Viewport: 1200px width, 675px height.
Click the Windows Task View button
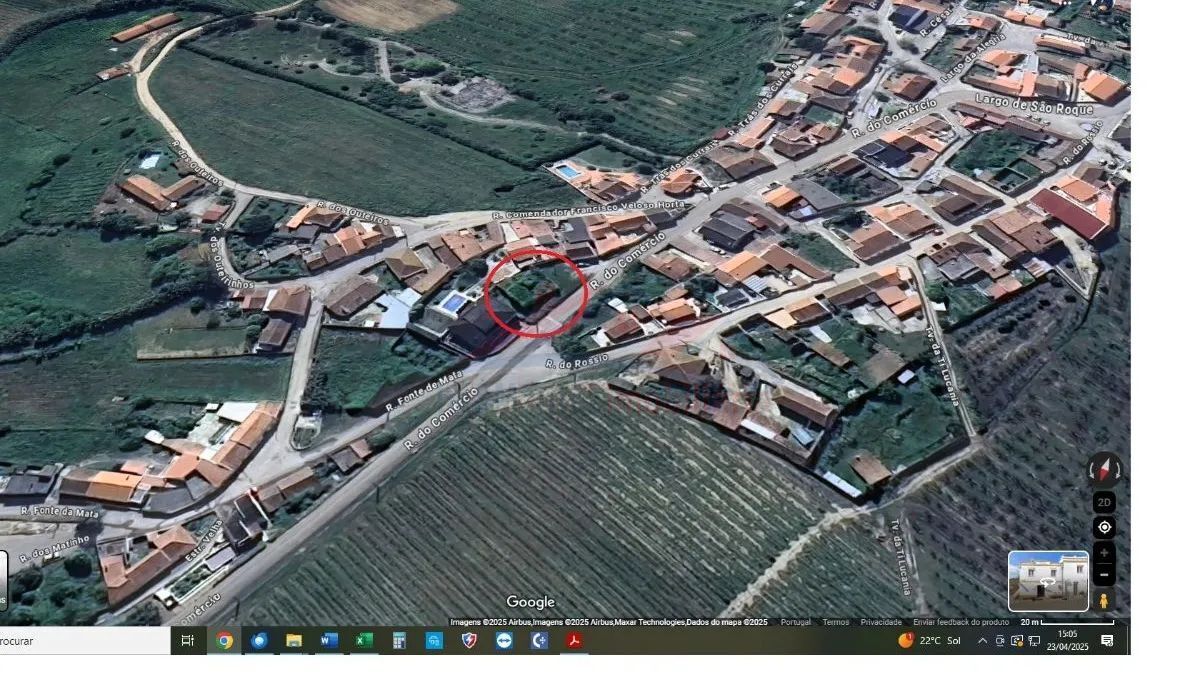(x=187, y=641)
